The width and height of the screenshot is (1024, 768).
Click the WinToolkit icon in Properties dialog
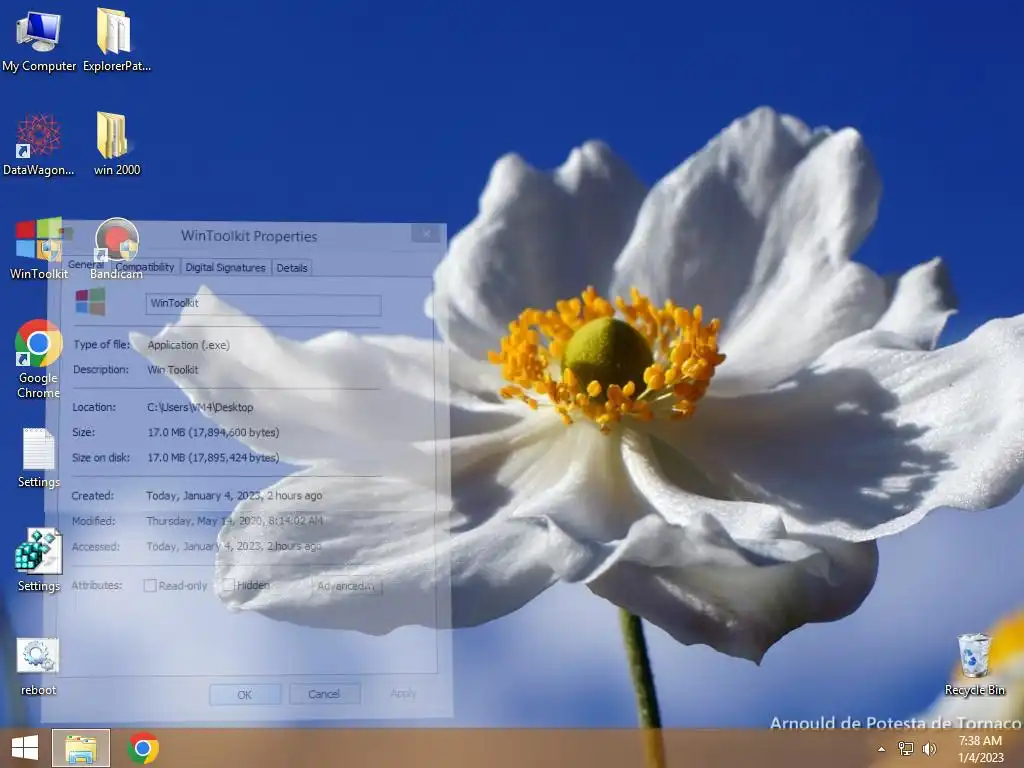coord(90,302)
